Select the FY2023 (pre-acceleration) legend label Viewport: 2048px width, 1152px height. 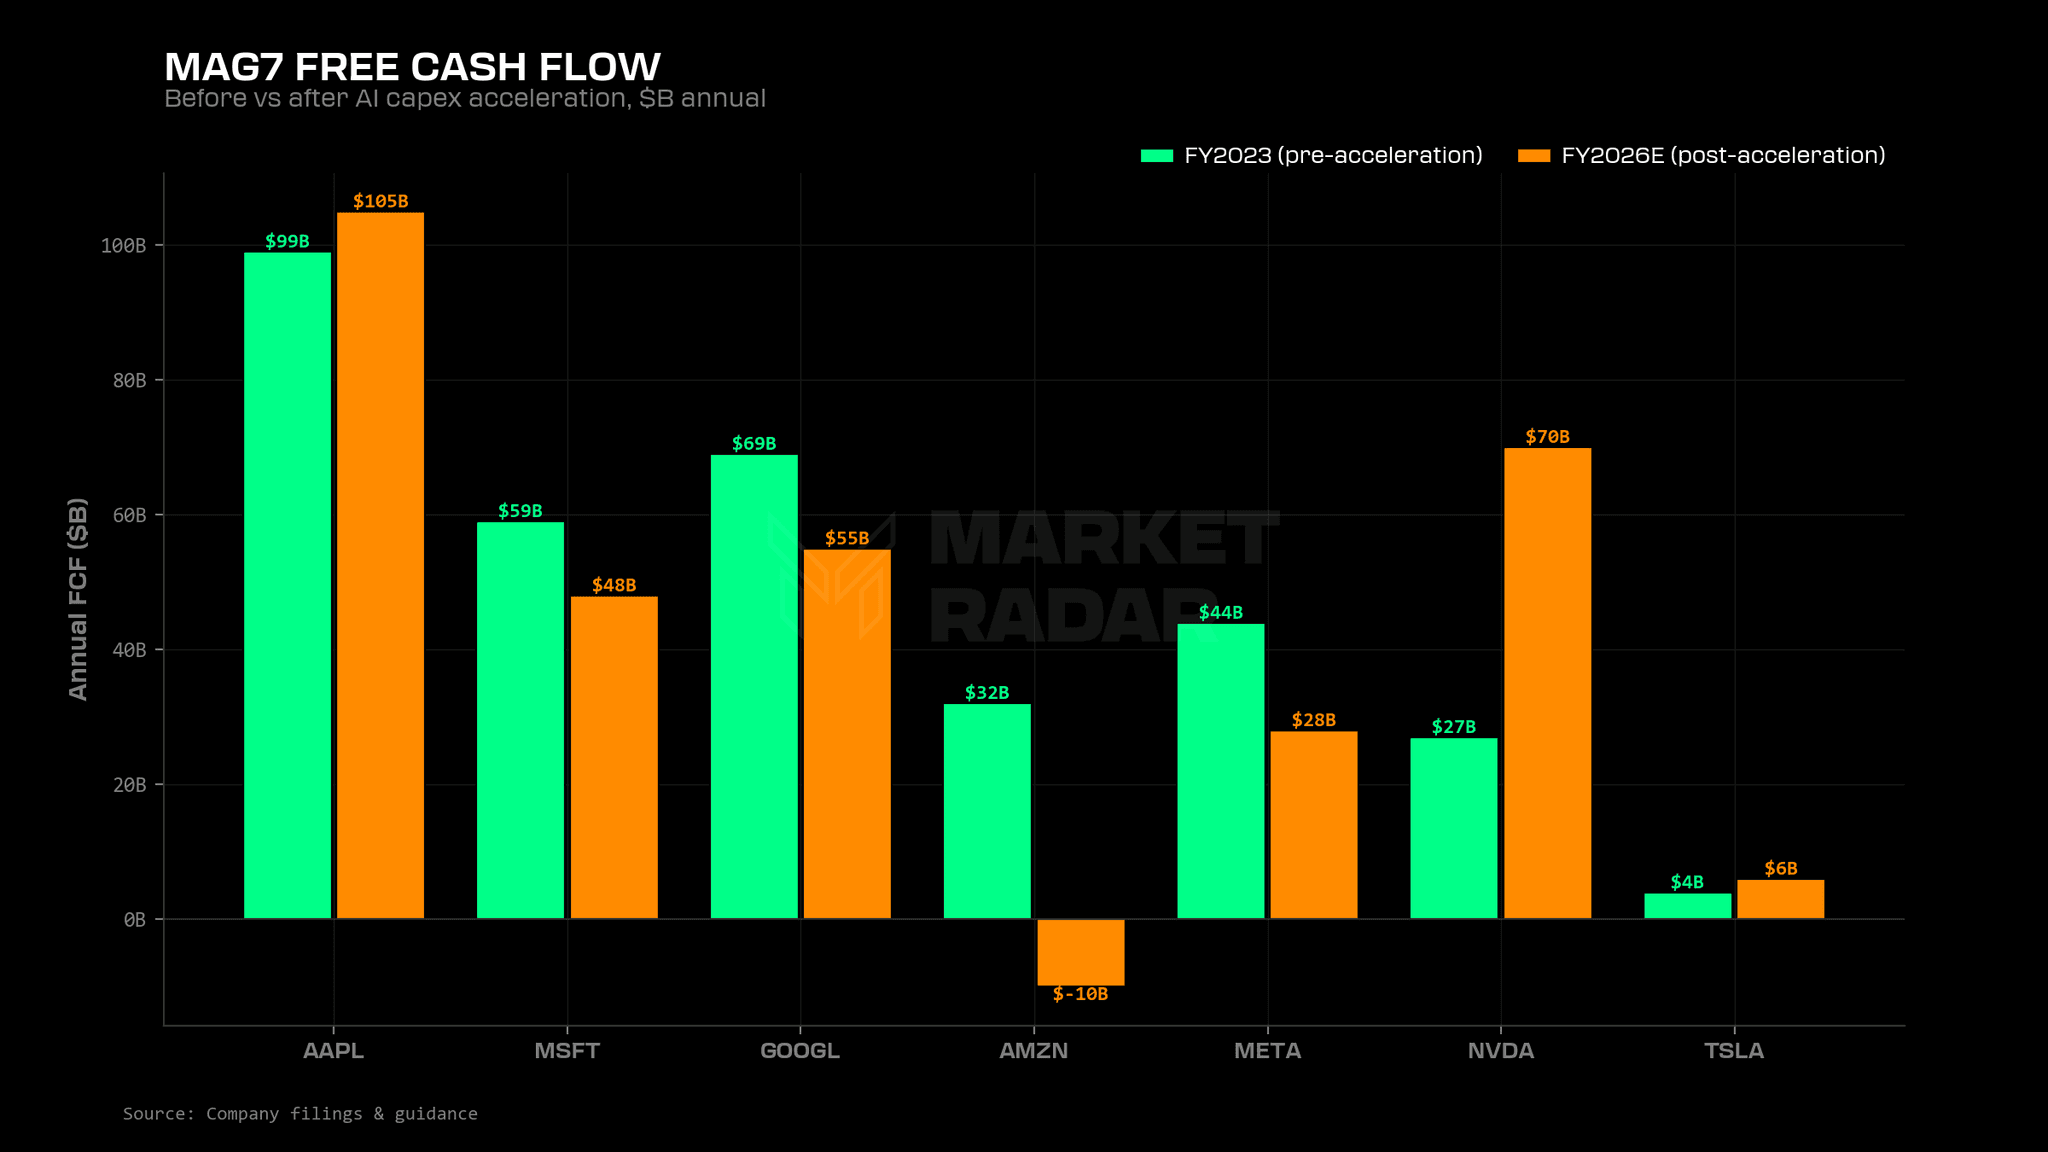tap(1333, 156)
